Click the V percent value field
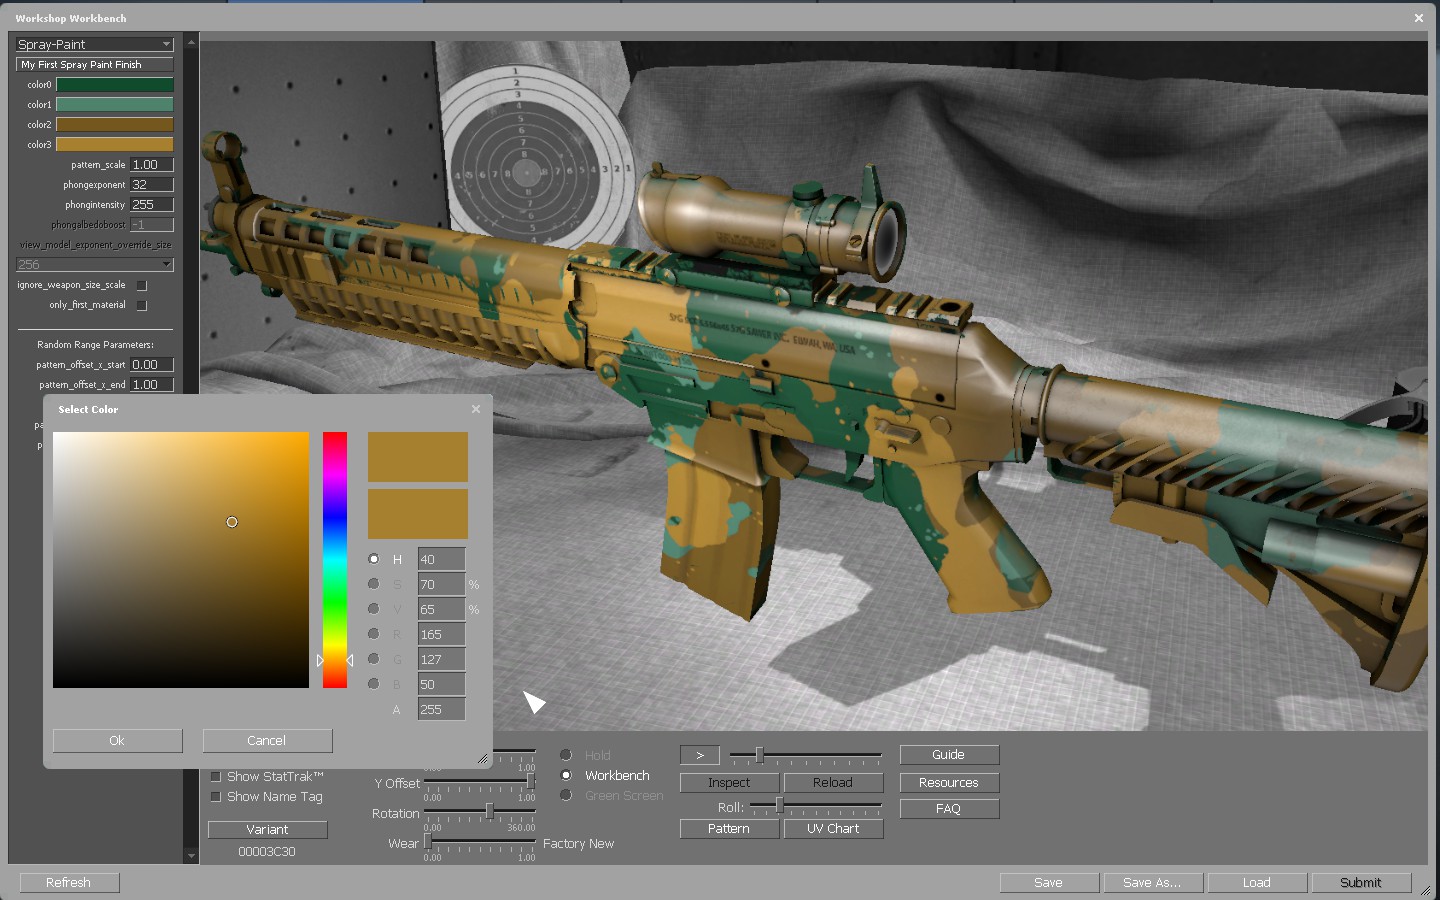 442,609
